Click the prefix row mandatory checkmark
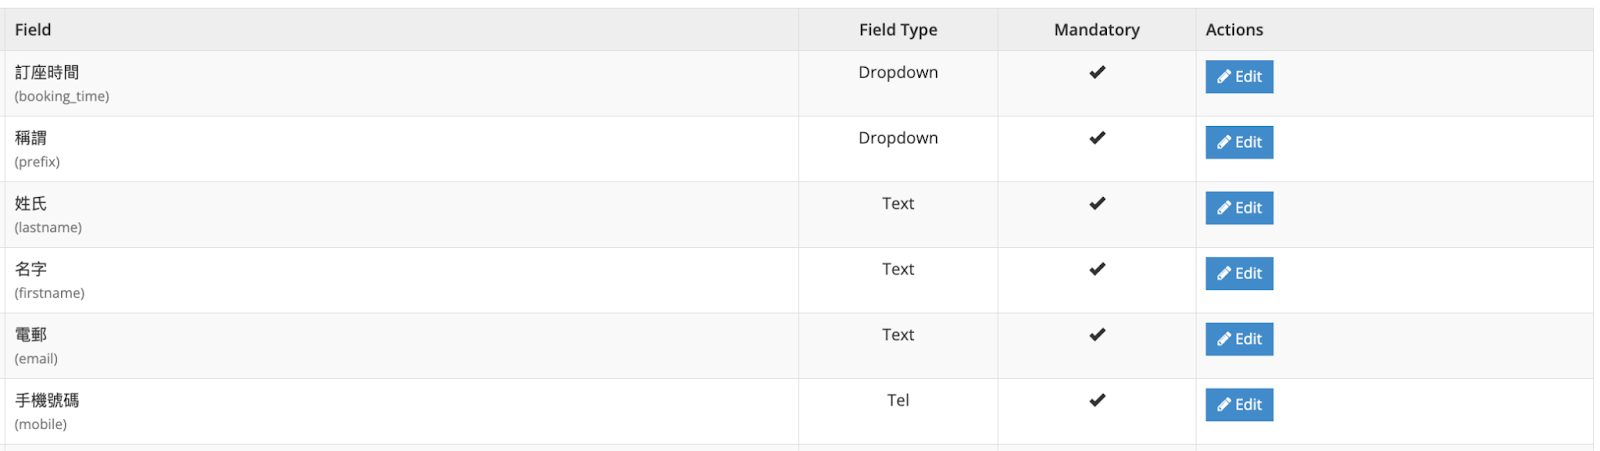This screenshot has width=1600, height=451. click(1097, 138)
